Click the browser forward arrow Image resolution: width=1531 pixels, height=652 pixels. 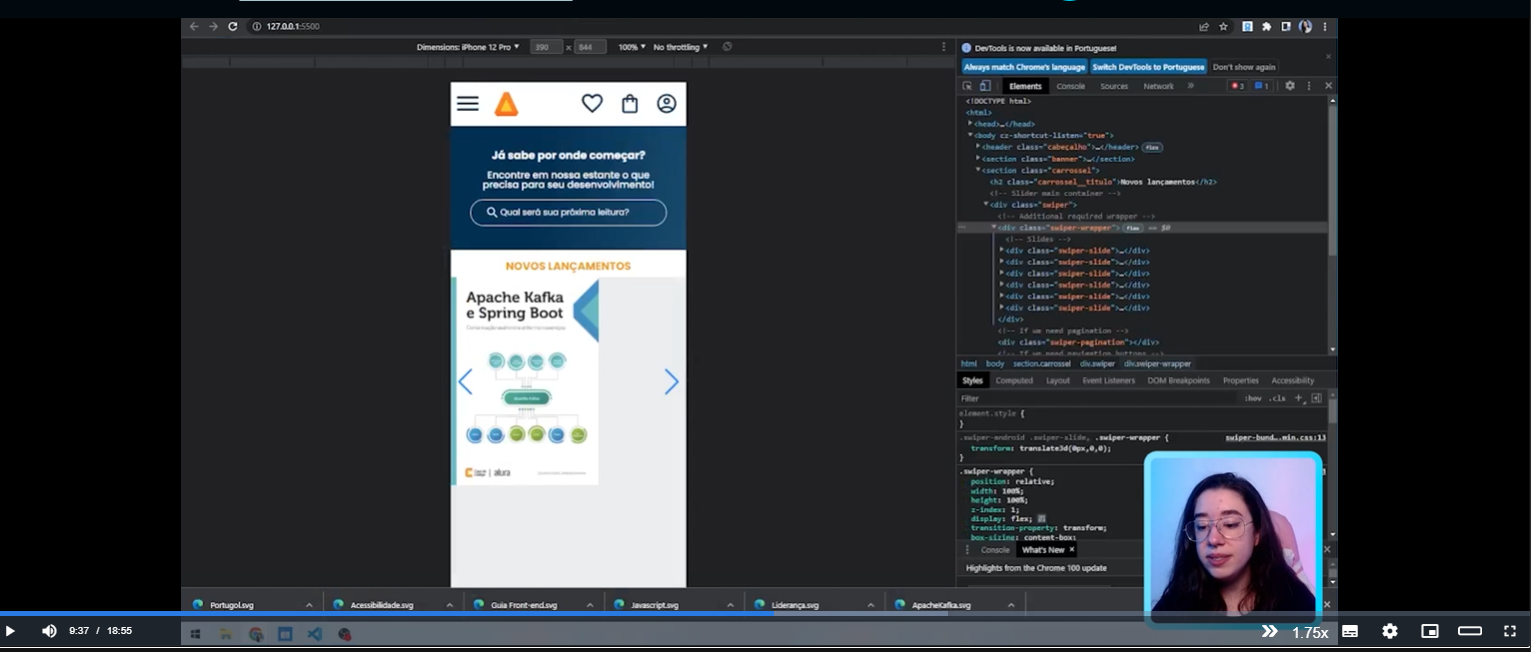[213, 26]
